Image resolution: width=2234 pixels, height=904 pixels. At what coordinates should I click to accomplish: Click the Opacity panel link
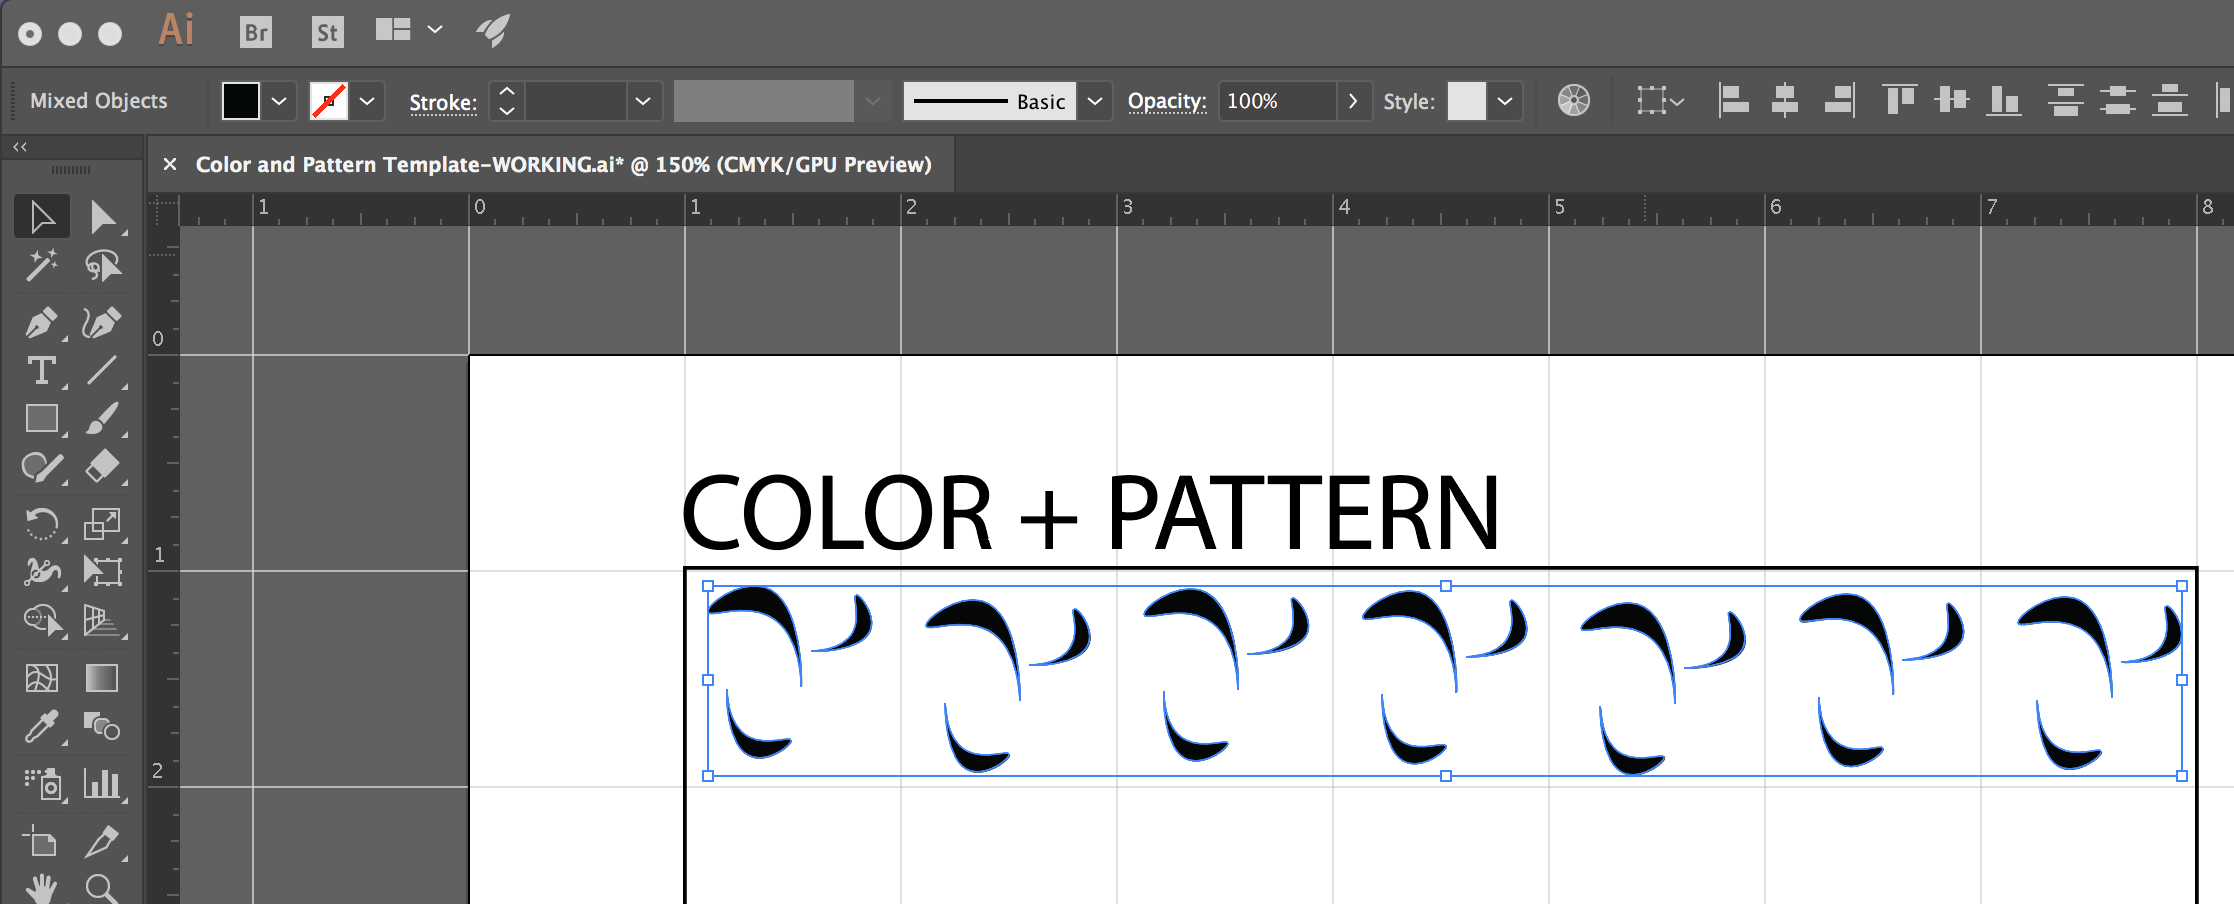[x=1166, y=101]
